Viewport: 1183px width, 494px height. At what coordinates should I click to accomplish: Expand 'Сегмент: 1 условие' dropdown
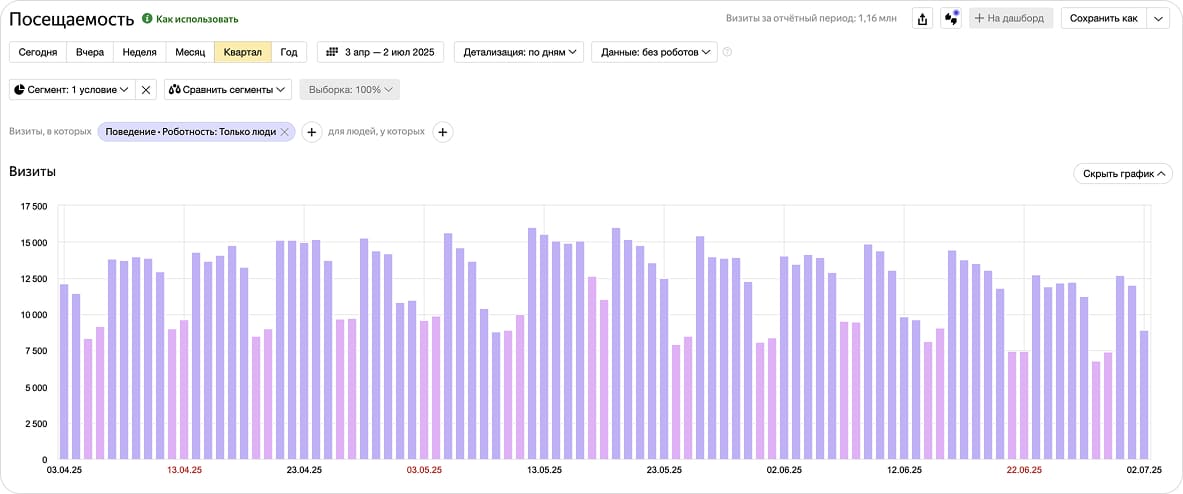coord(72,90)
